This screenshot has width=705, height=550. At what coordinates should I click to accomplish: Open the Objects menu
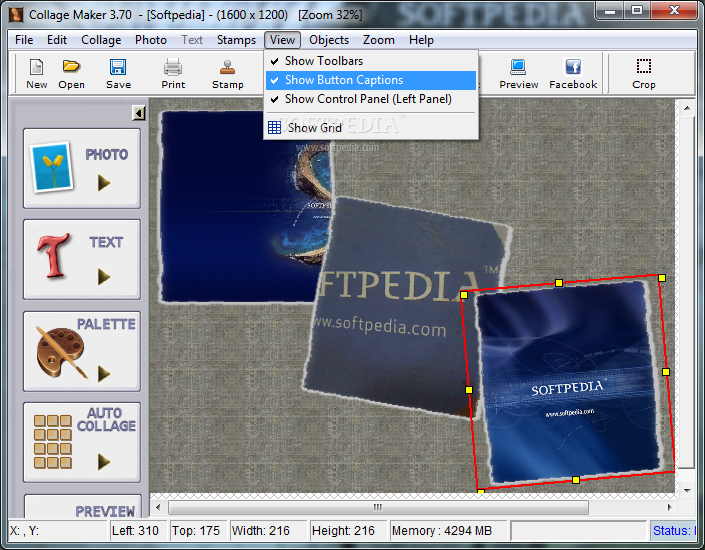pyautogui.click(x=329, y=40)
